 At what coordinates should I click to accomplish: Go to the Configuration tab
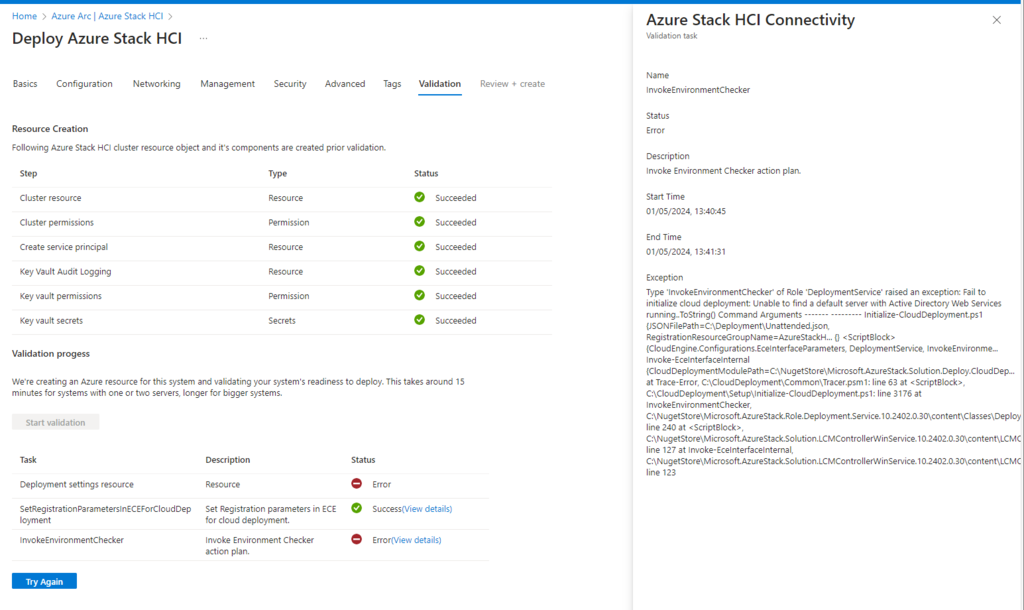(x=84, y=84)
